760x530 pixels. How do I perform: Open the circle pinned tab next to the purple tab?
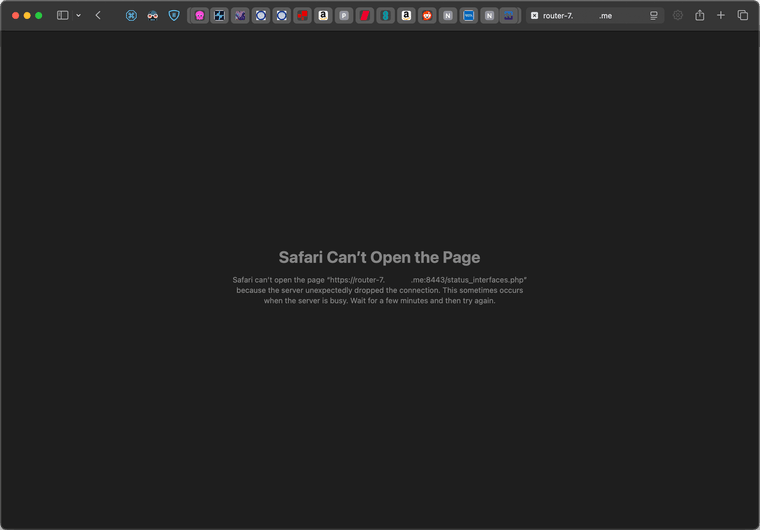click(261, 16)
